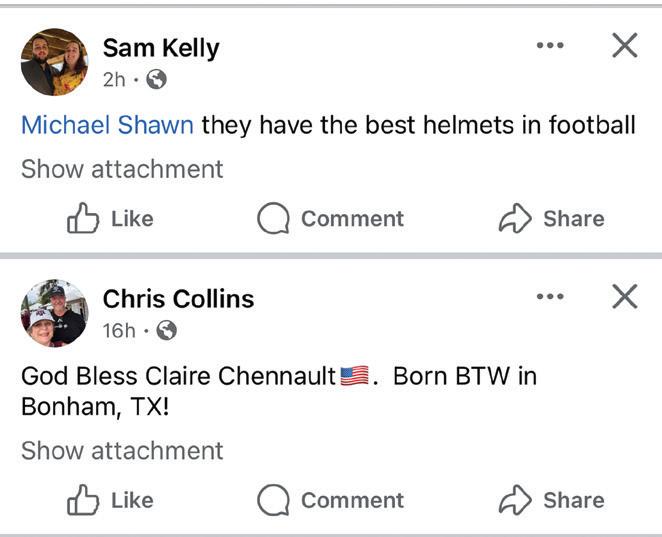The image size is (662, 537).
Task: Share Chris Collins' post using arrow icon
Action: pos(514,500)
